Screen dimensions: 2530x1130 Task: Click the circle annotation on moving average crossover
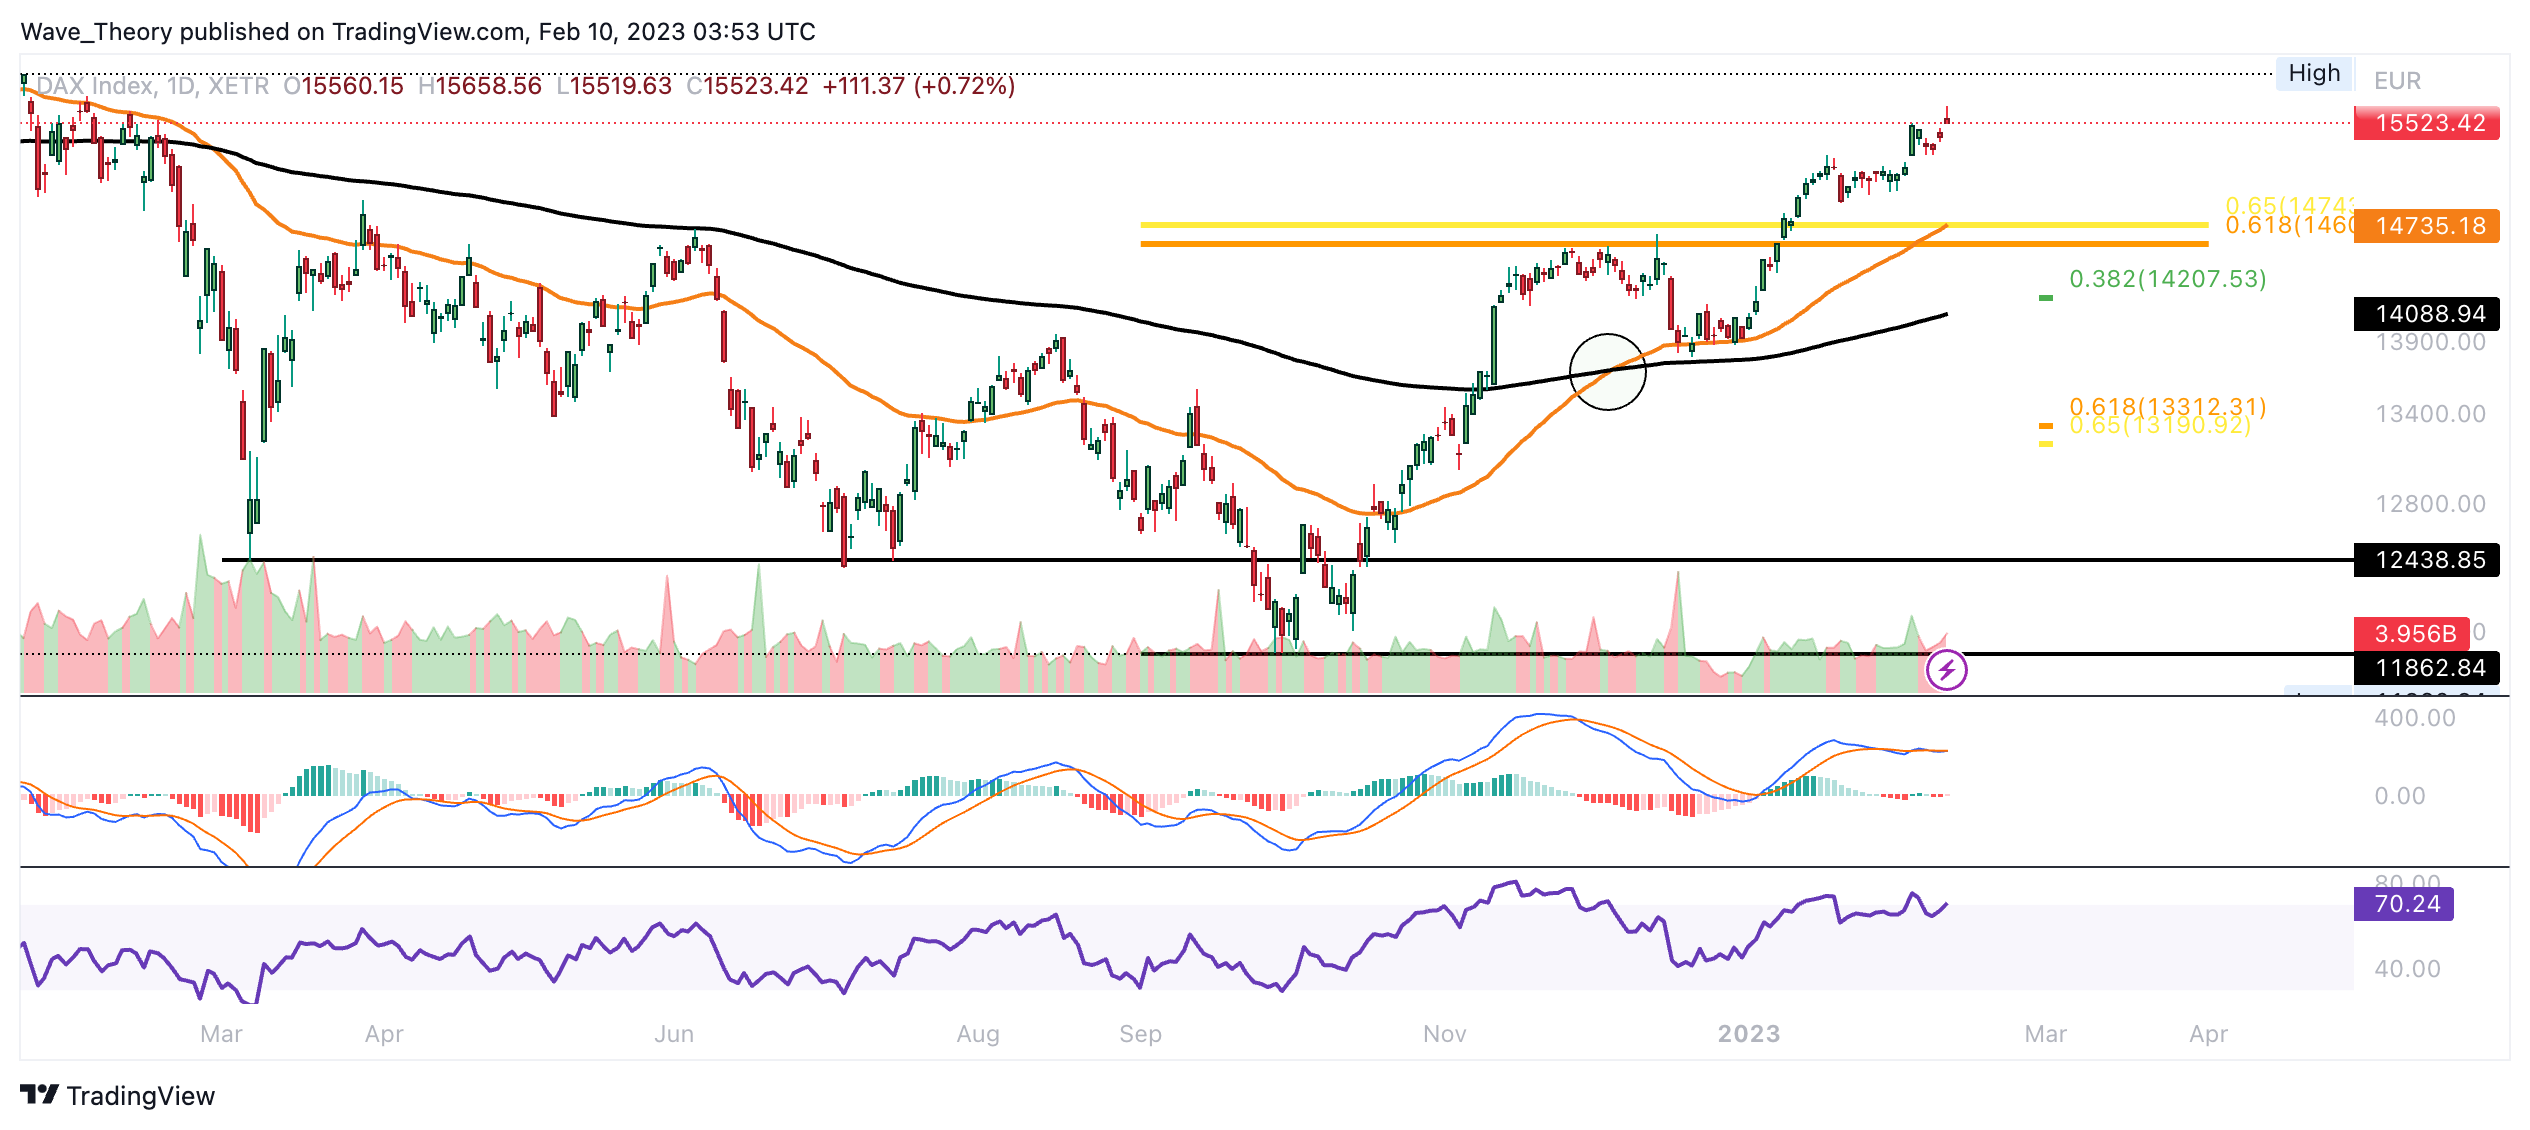1607,372
